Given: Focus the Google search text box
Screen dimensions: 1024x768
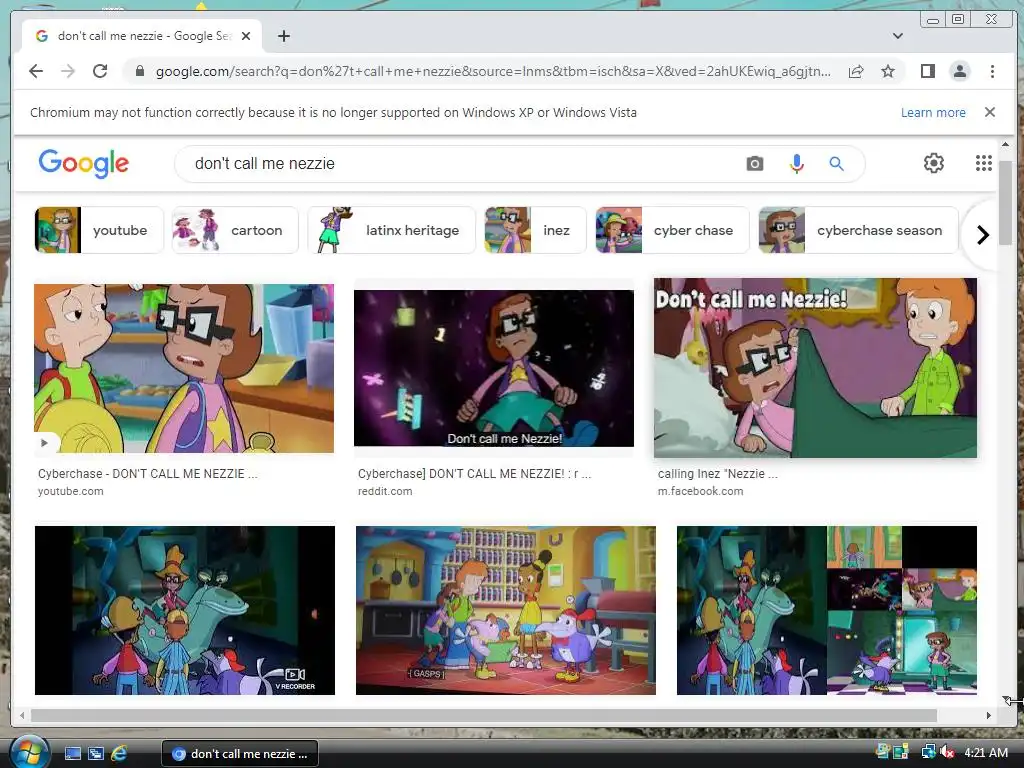Looking at the screenshot, I should tap(457, 163).
